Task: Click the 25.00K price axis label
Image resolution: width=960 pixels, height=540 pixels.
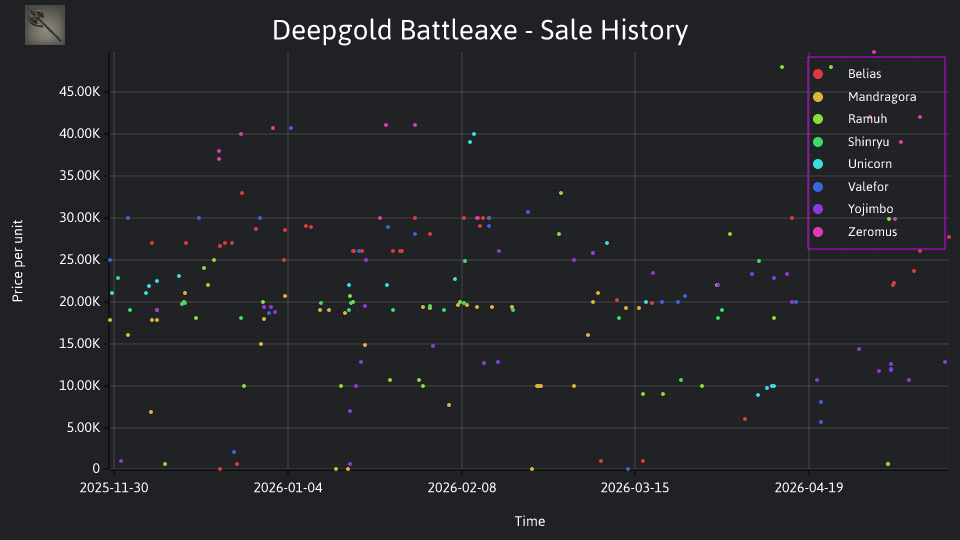Action: pos(80,260)
